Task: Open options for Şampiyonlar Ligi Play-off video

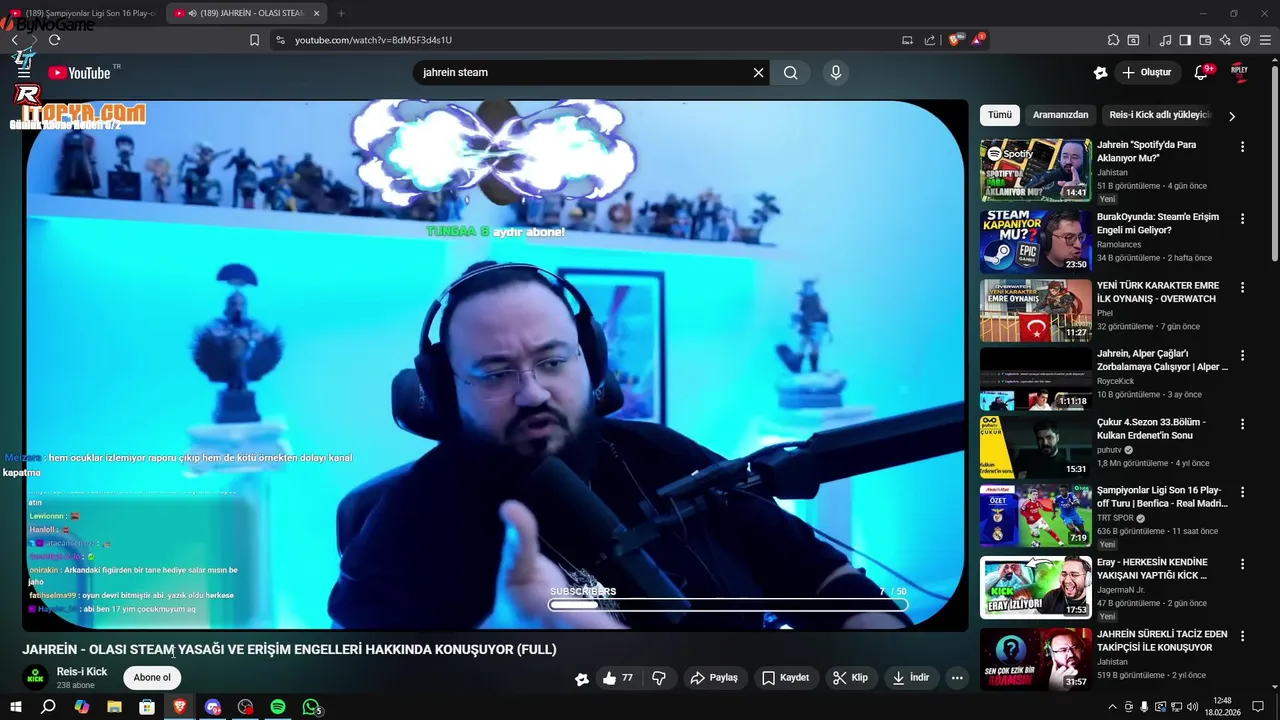Action: tap(1243, 492)
